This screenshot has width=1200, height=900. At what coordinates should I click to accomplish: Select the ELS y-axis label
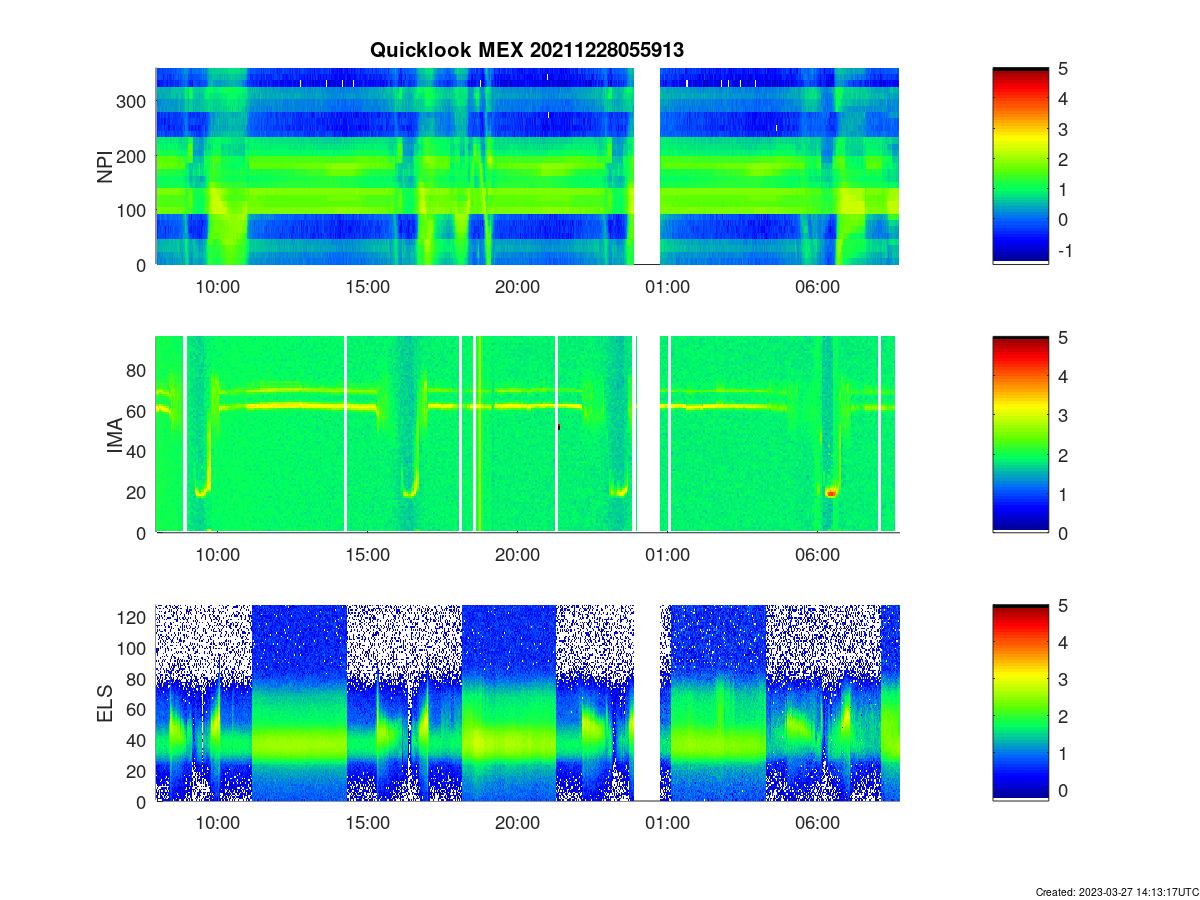[105, 703]
